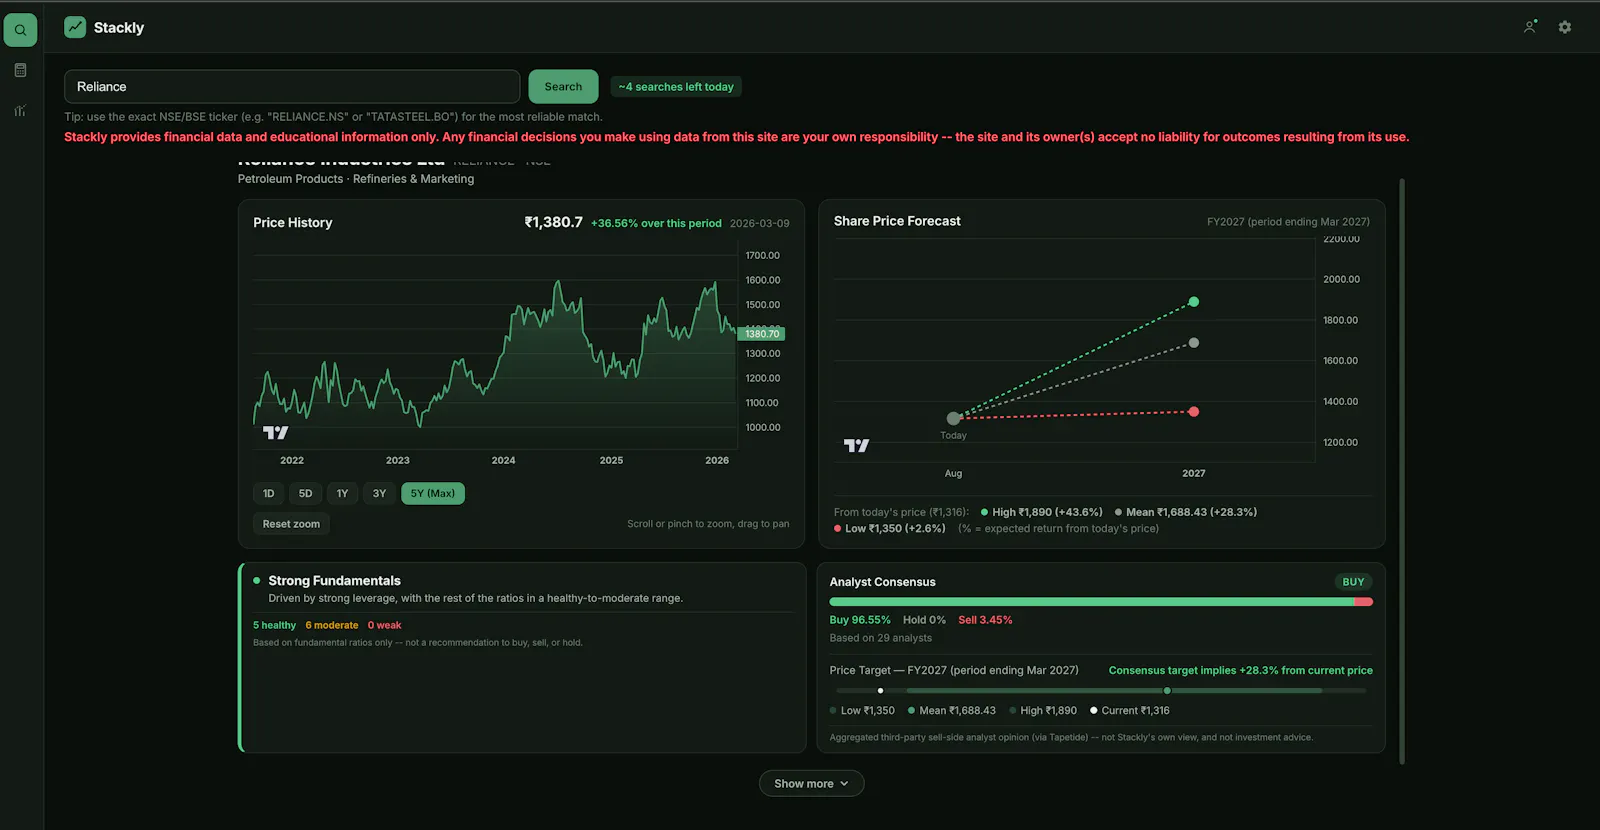
Task: Click the page vertical scrollbar
Action: [x=1402, y=470]
